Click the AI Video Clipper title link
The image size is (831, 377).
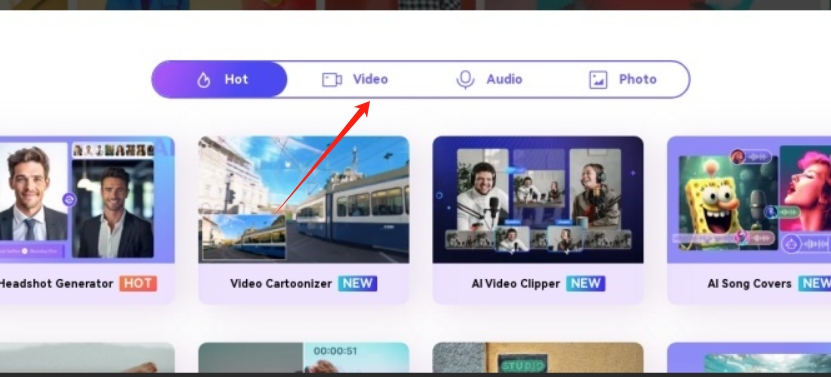pyautogui.click(x=516, y=284)
